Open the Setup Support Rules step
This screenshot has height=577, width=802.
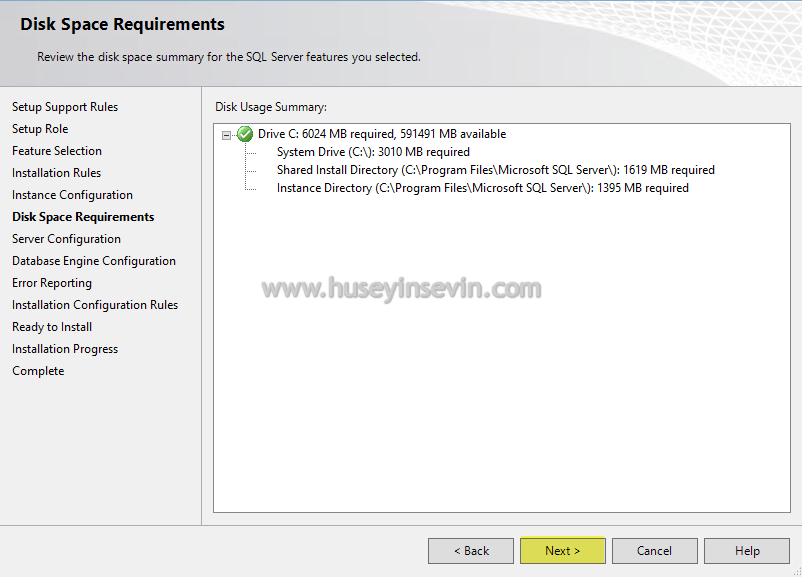(65, 107)
